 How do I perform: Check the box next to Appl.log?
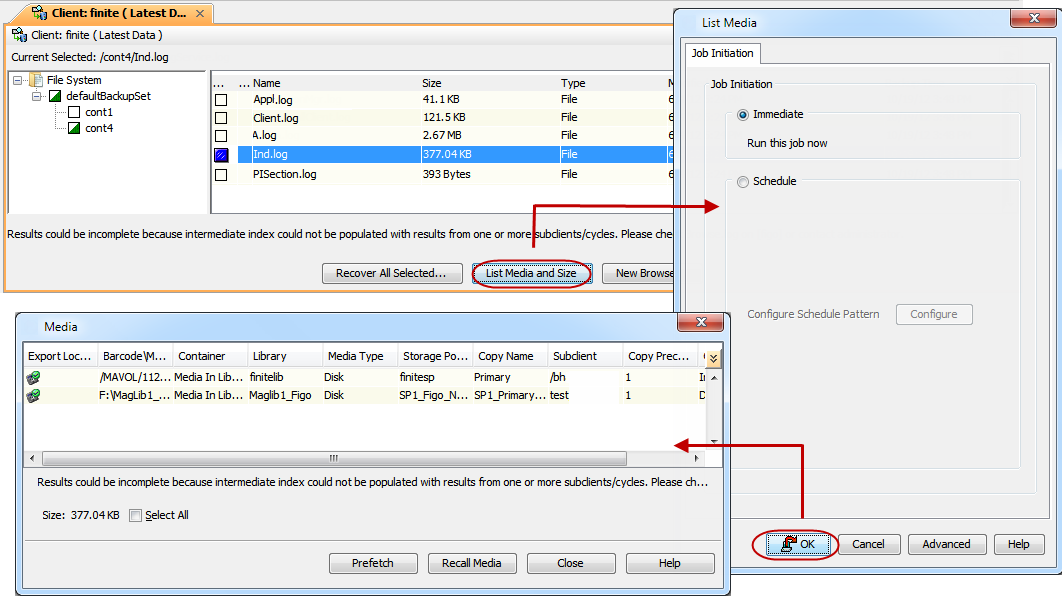click(221, 100)
